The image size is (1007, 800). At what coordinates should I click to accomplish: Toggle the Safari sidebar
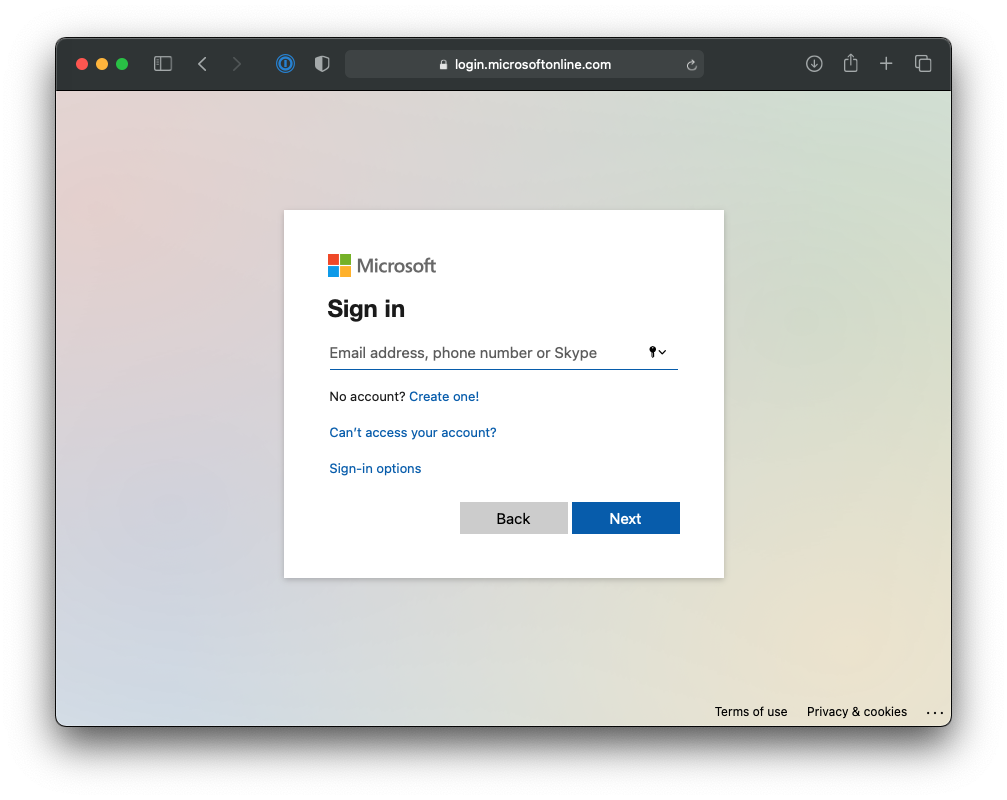(162, 64)
